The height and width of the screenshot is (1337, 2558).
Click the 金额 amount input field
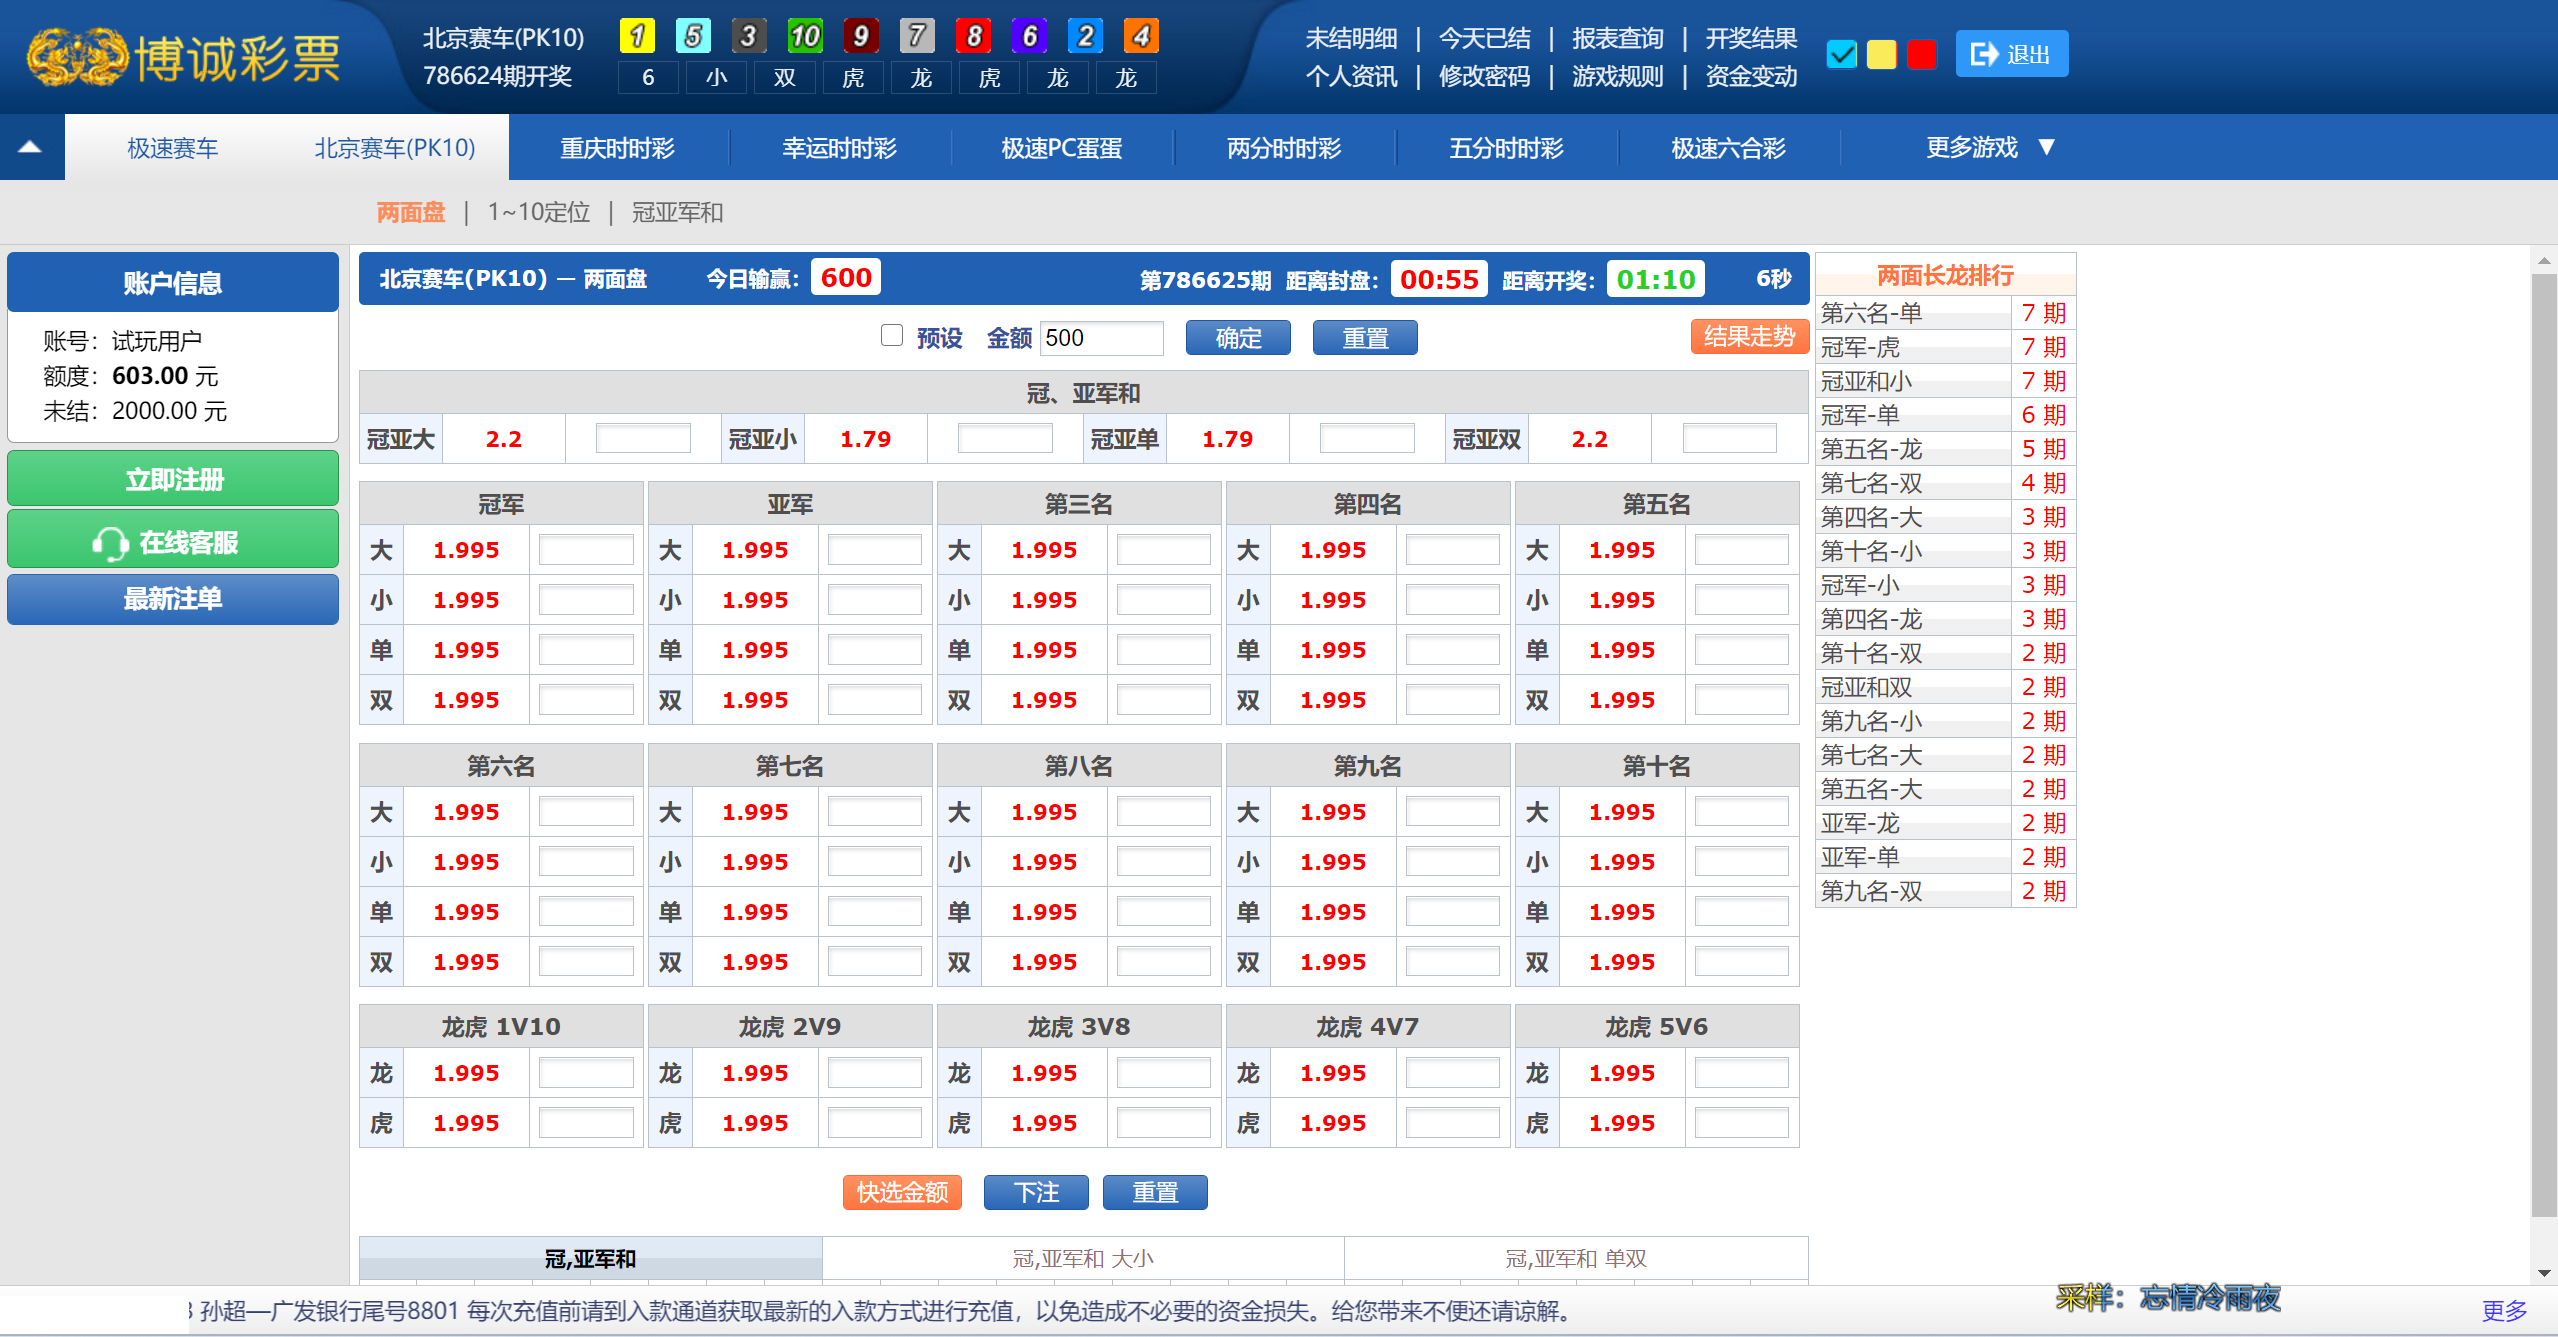tap(1100, 338)
